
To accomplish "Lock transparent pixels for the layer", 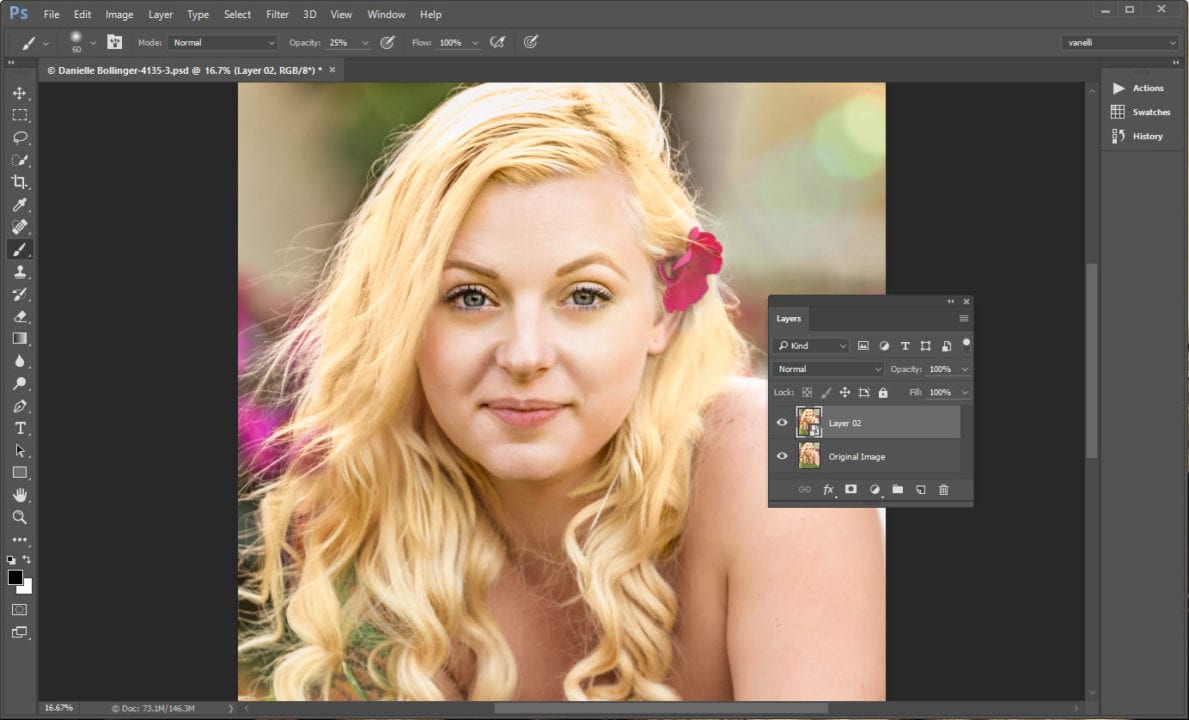I will pos(807,392).
